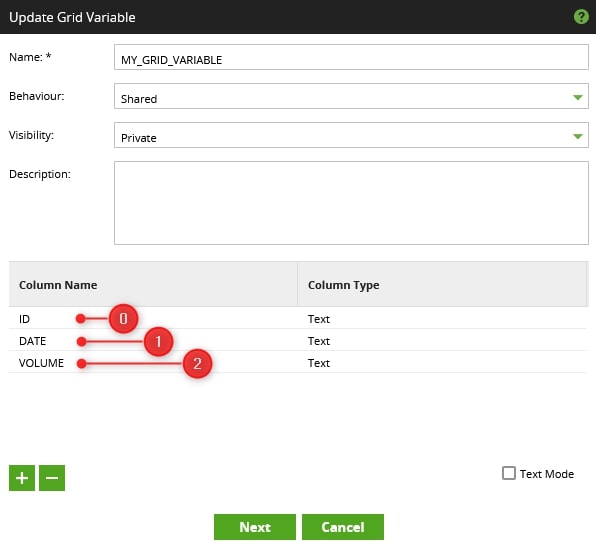
Task: Expand the Behaviour dropdown arrow
Action: coord(577,97)
